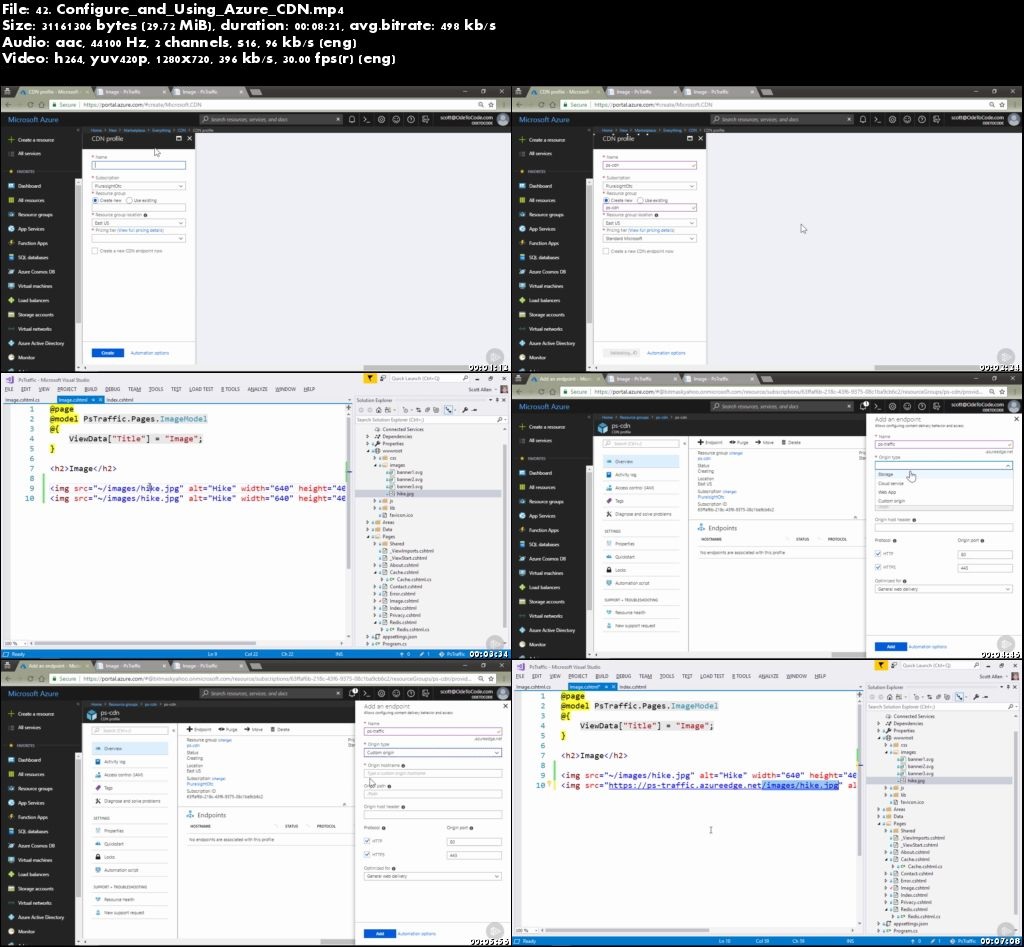
Task: Select the Use existing radio in the ps-cdn named form
Action: tap(640, 201)
